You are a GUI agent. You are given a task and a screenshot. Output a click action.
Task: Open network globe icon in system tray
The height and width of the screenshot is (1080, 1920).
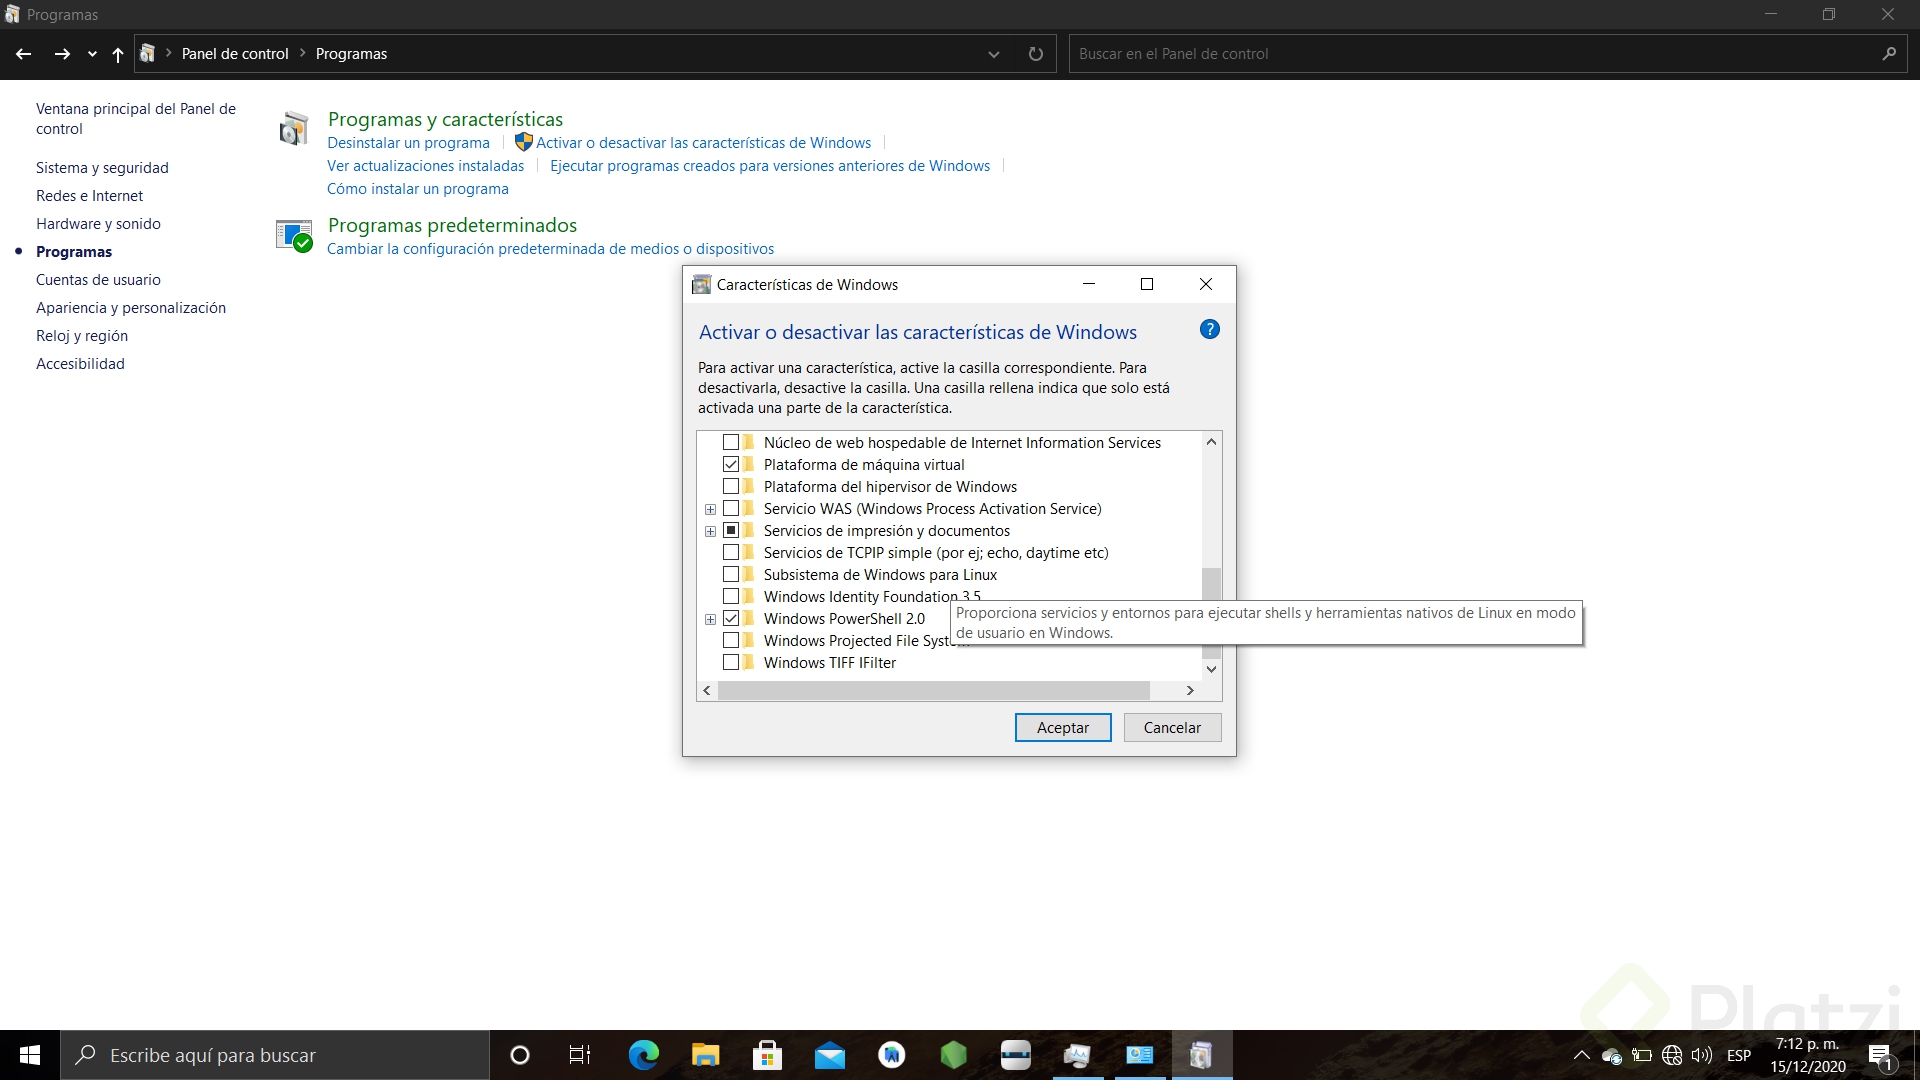(x=1671, y=1055)
